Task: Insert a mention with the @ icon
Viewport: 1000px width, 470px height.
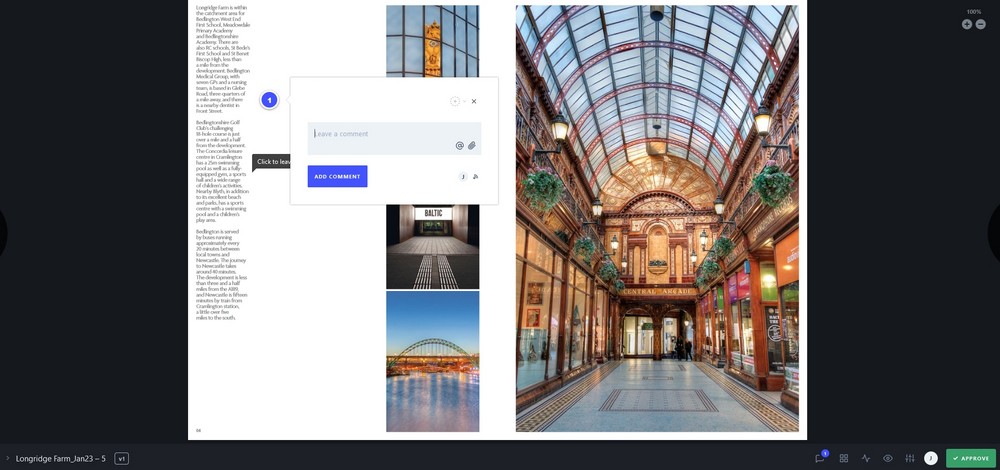Action: point(460,145)
